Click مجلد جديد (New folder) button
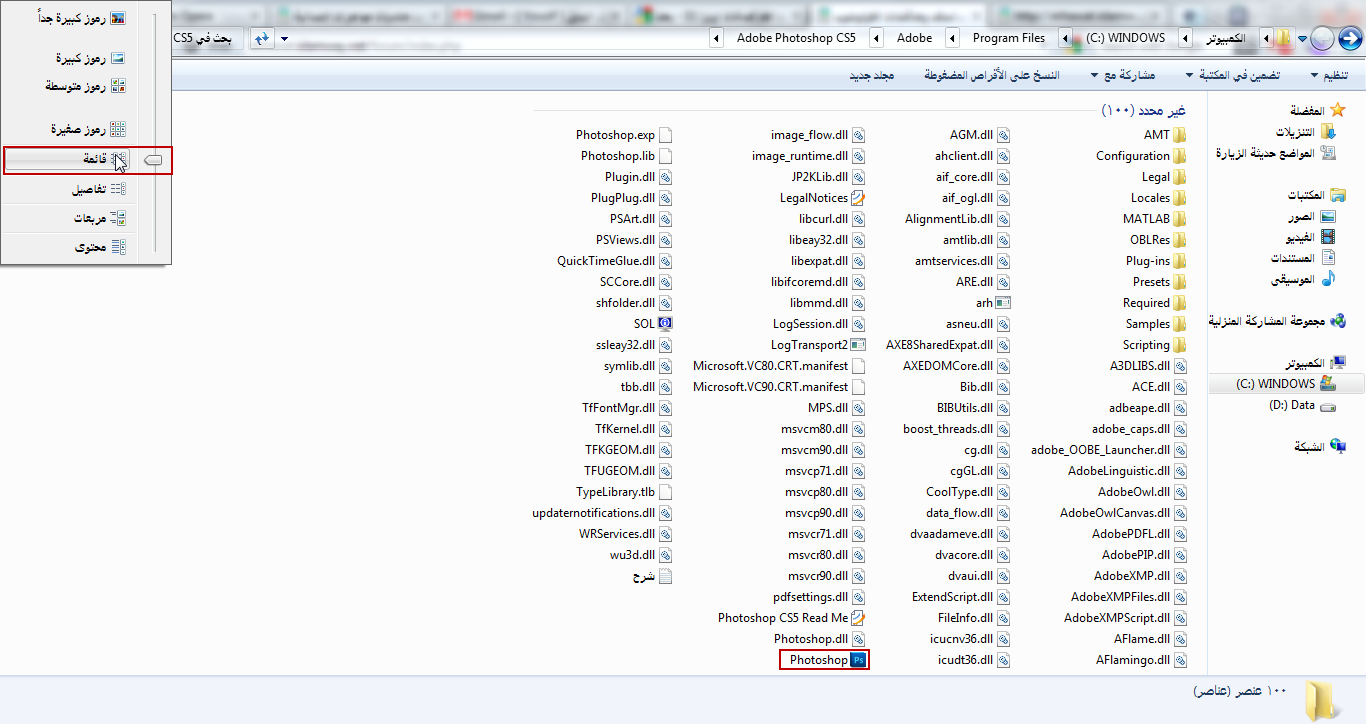 (x=871, y=76)
